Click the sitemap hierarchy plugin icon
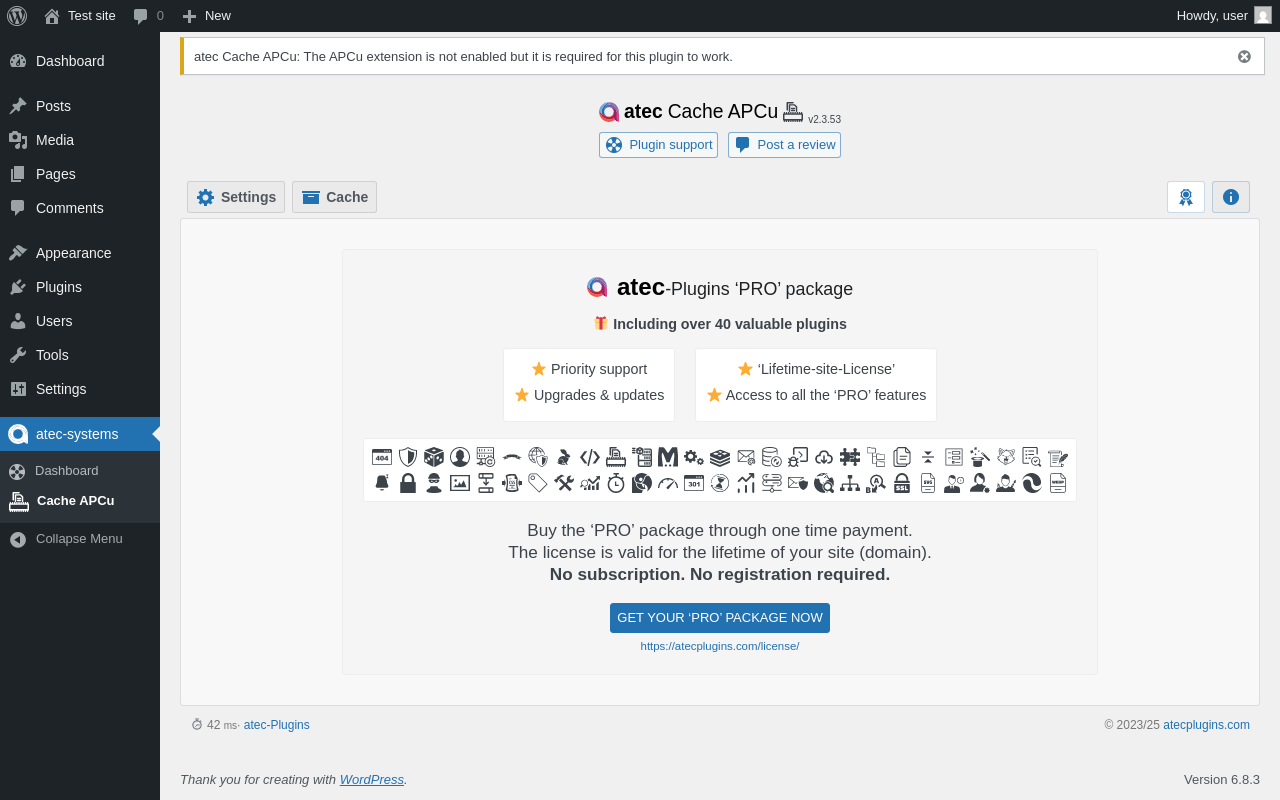 coord(850,483)
